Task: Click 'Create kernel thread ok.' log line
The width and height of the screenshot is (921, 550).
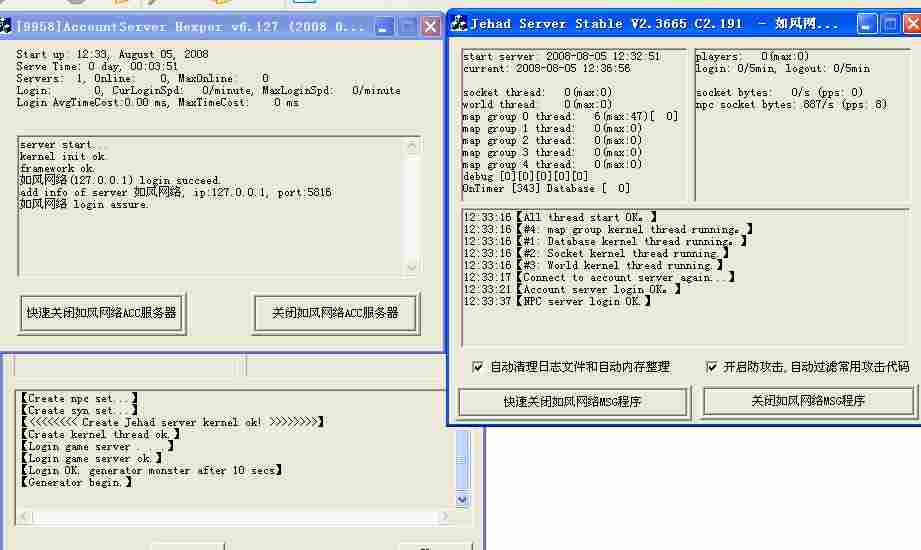Action: click(x=100, y=435)
